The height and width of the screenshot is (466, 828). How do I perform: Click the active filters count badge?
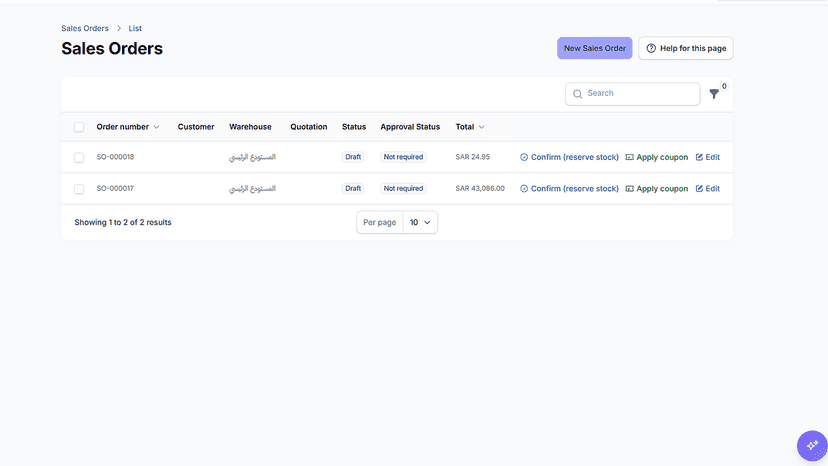[x=724, y=86]
